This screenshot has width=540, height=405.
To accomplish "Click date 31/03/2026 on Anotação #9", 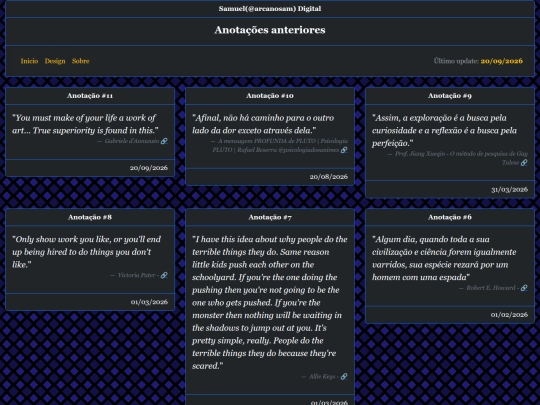I will (x=509, y=190).
